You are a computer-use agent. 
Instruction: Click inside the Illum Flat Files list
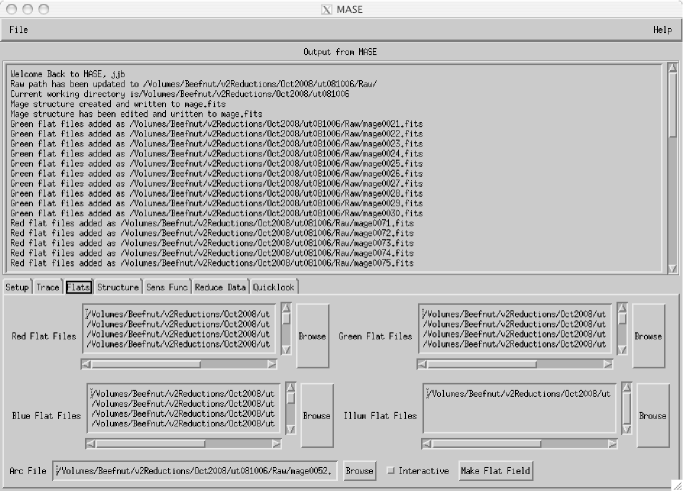tap(519, 408)
